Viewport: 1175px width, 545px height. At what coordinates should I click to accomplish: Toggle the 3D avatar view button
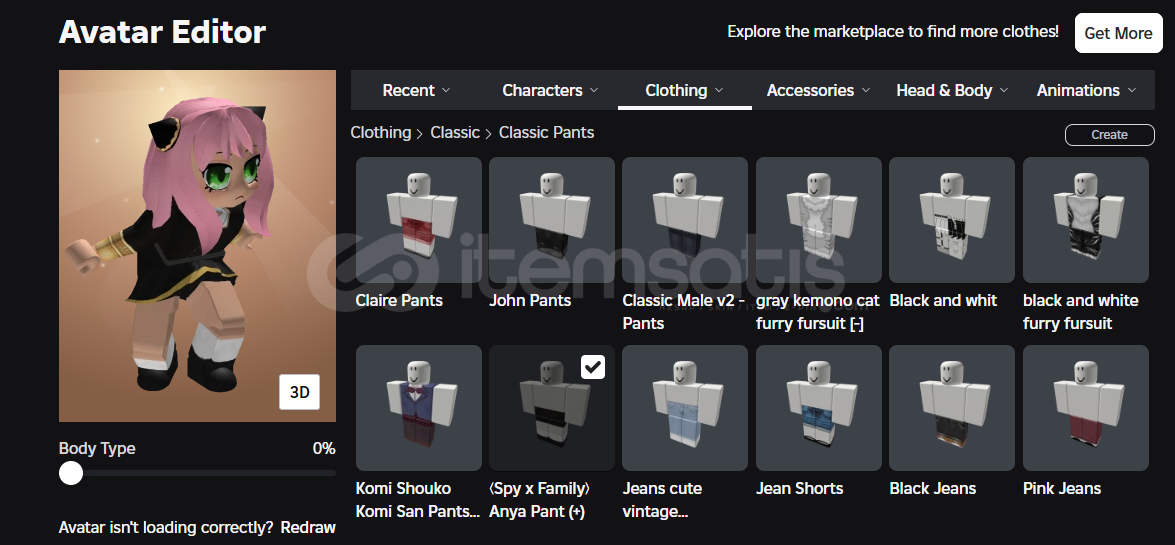[300, 392]
